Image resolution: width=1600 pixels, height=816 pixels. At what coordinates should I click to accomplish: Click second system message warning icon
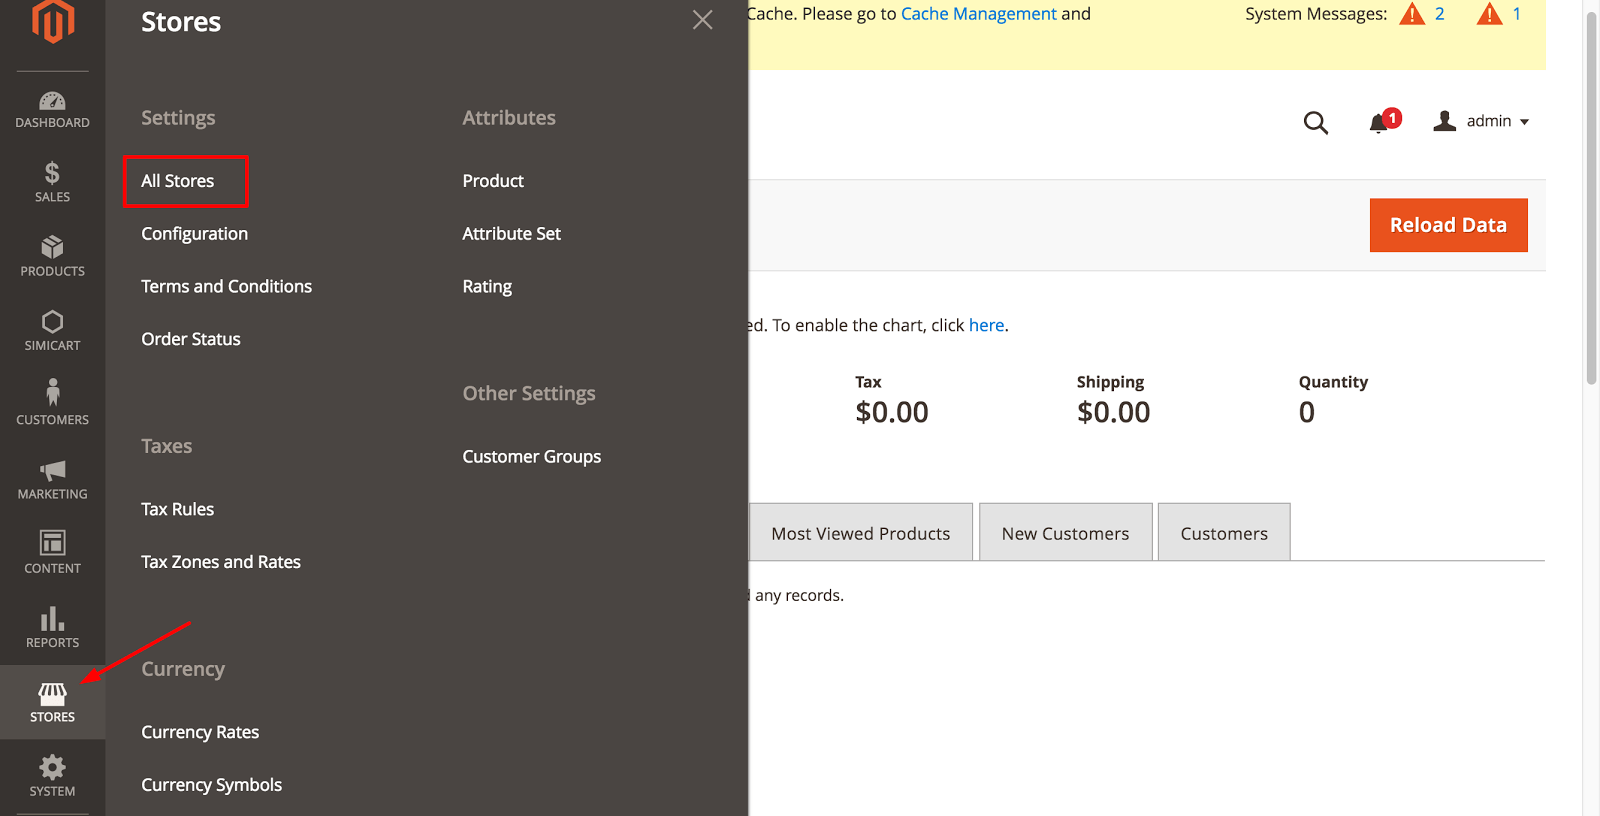(1490, 14)
